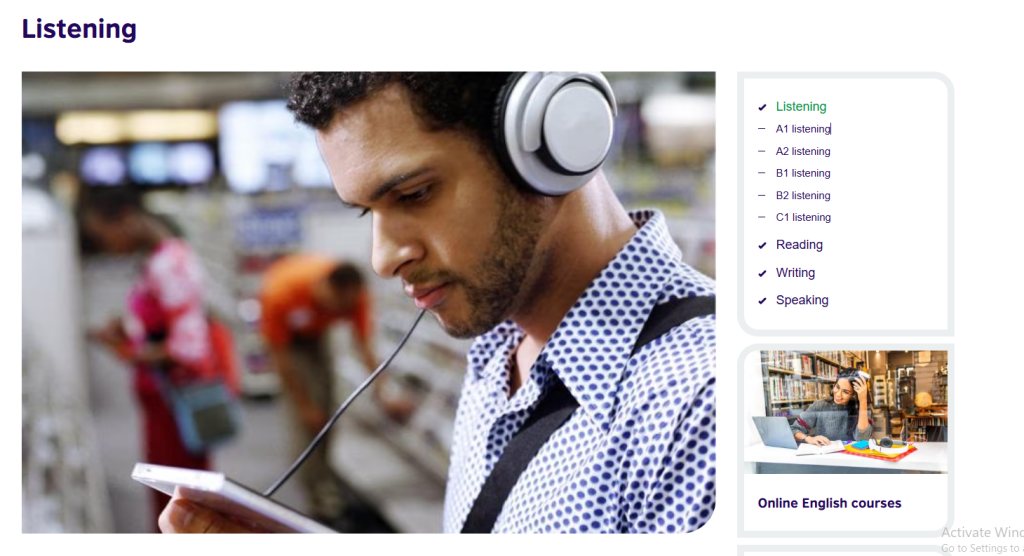Click the man with headphones main image

[368, 303]
